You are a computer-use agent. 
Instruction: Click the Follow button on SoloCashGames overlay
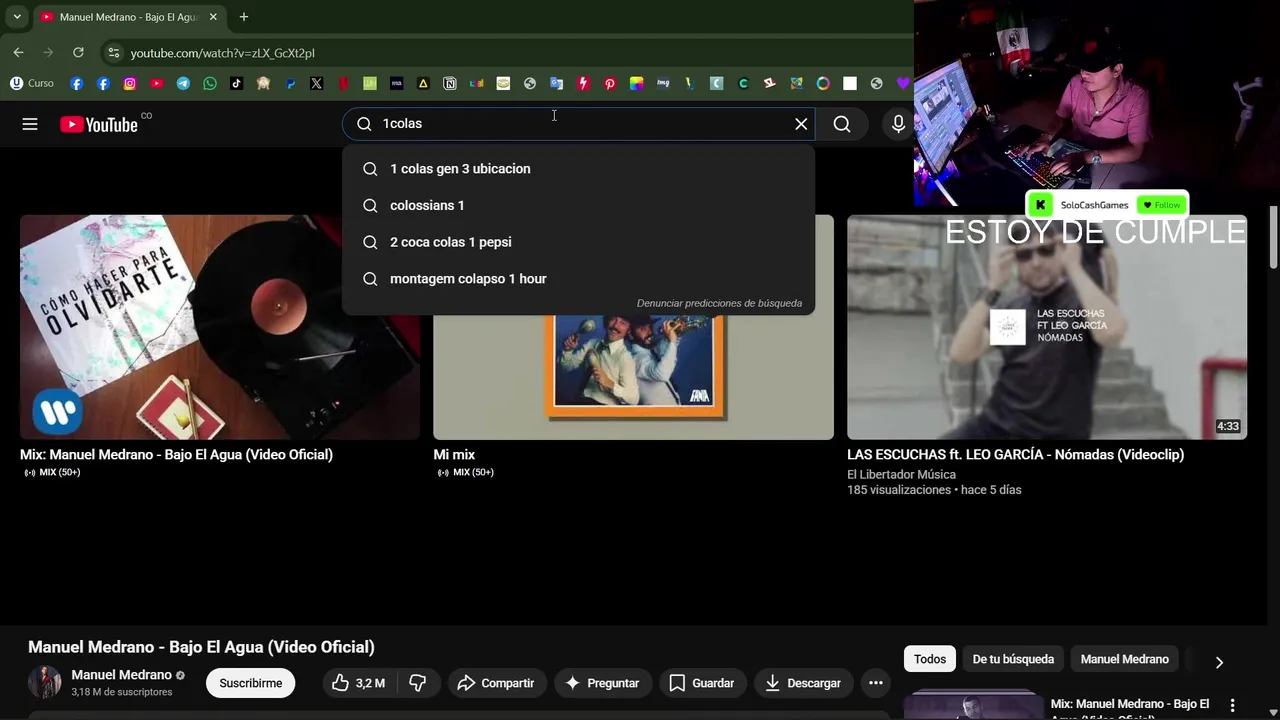(x=1161, y=205)
